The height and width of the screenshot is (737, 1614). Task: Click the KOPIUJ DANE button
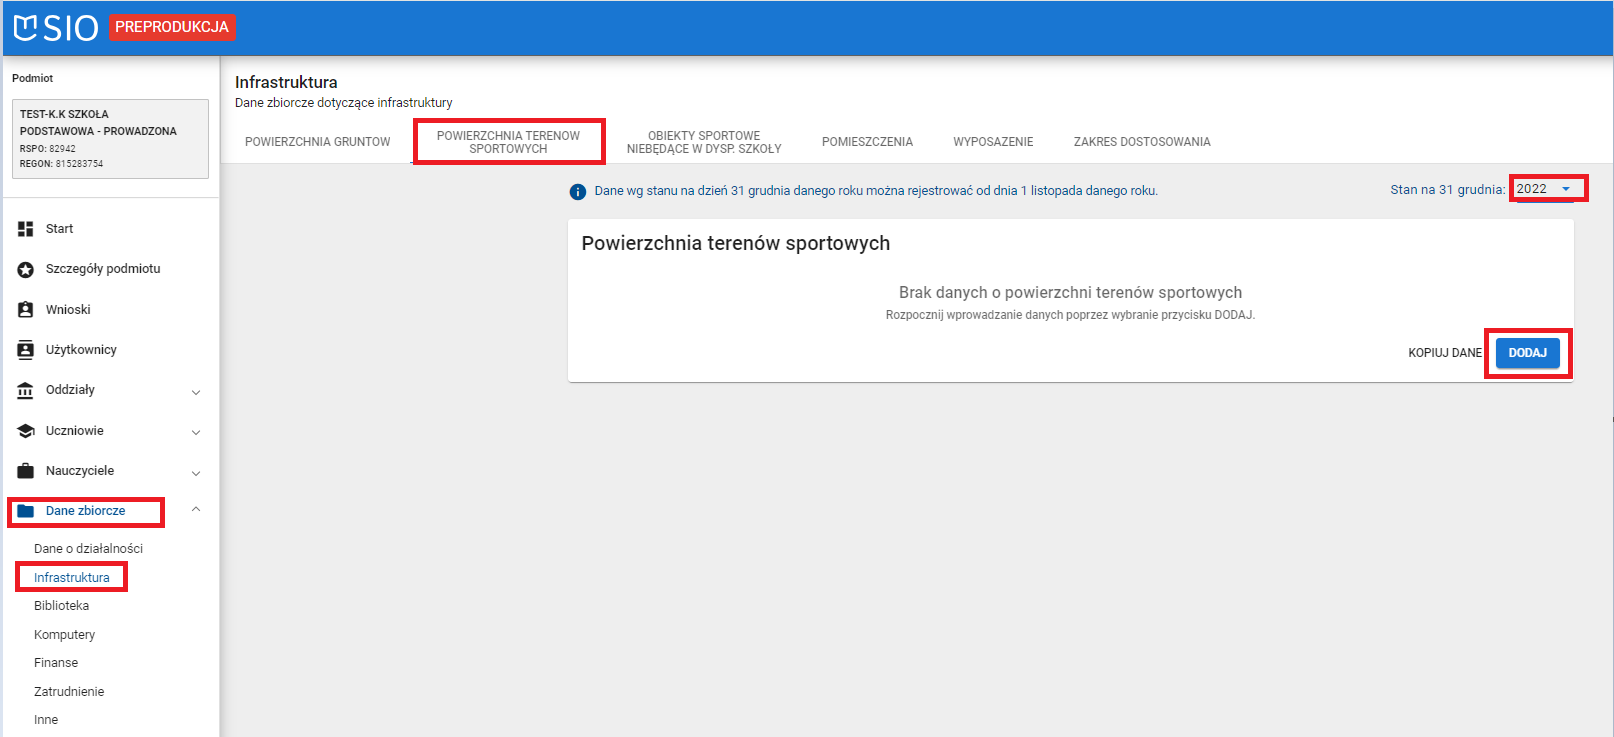pos(1444,353)
